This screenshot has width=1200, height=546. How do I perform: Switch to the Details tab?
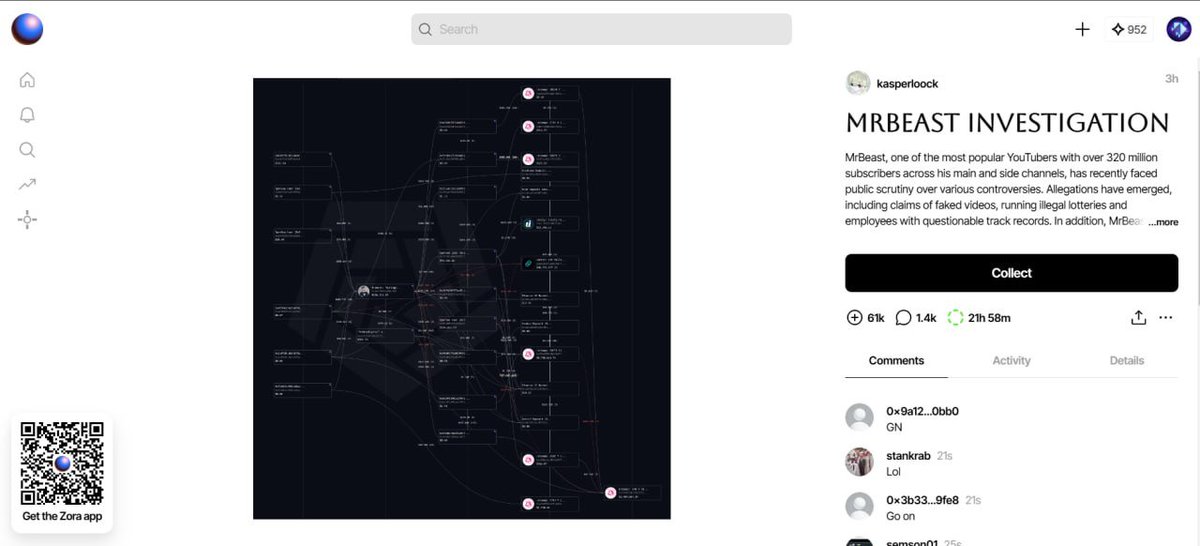(1127, 360)
